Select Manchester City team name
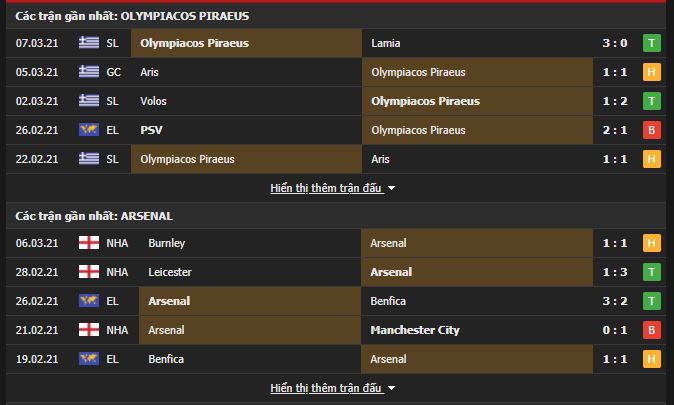 415,330
